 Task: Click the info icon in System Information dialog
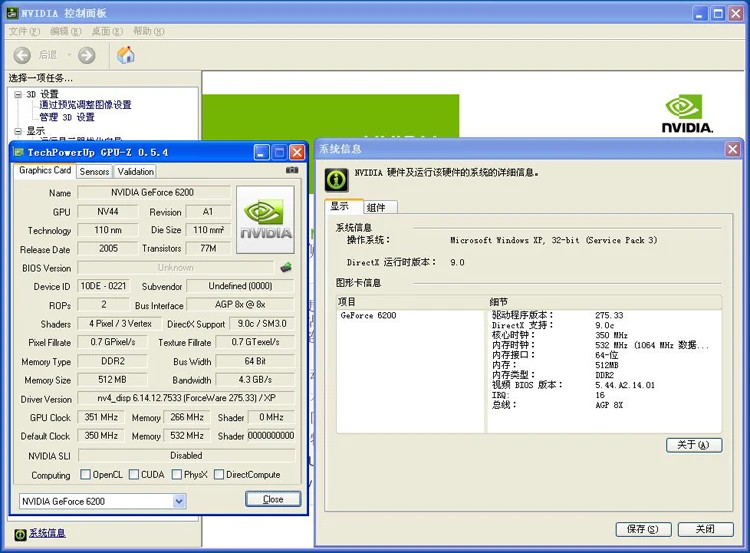tap(336, 180)
